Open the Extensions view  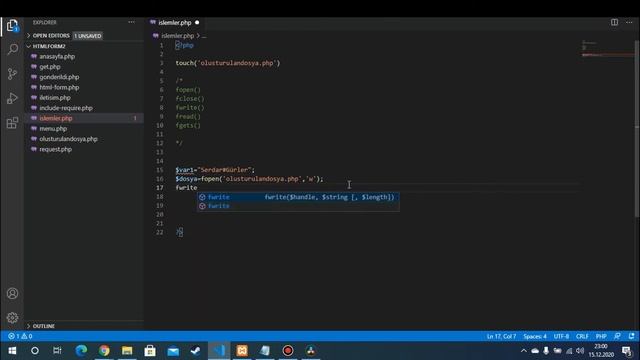tap(12, 123)
